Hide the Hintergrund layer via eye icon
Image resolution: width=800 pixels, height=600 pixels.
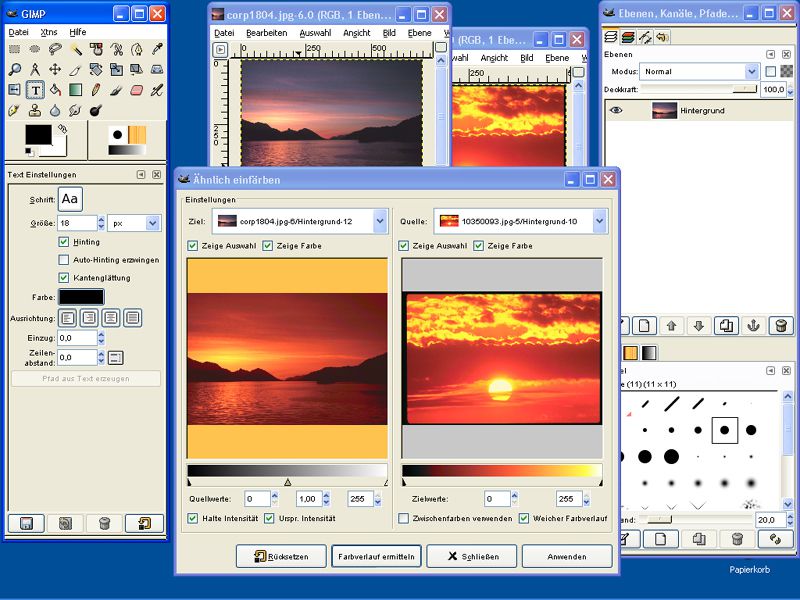click(x=616, y=110)
